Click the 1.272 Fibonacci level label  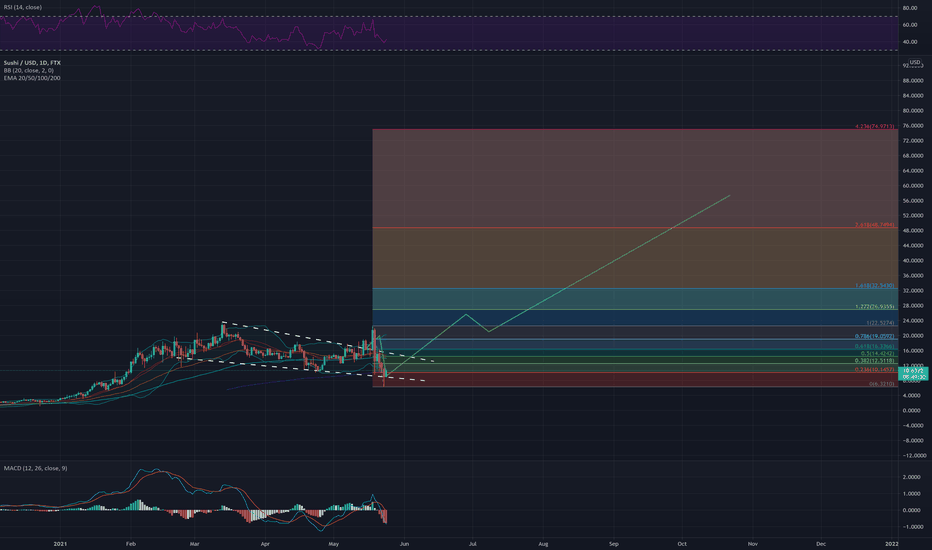pyautogui.click(x=874, y=307)
